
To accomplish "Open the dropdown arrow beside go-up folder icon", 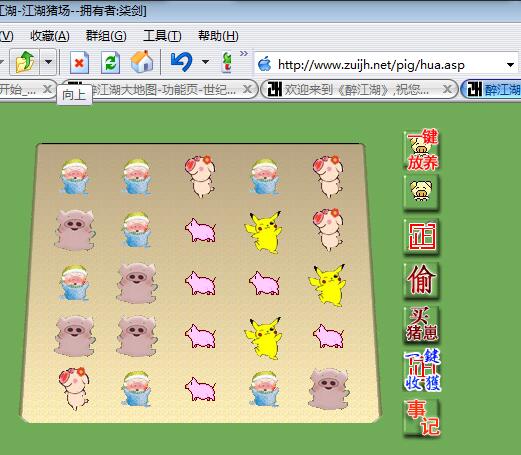I will coord(49,62).
